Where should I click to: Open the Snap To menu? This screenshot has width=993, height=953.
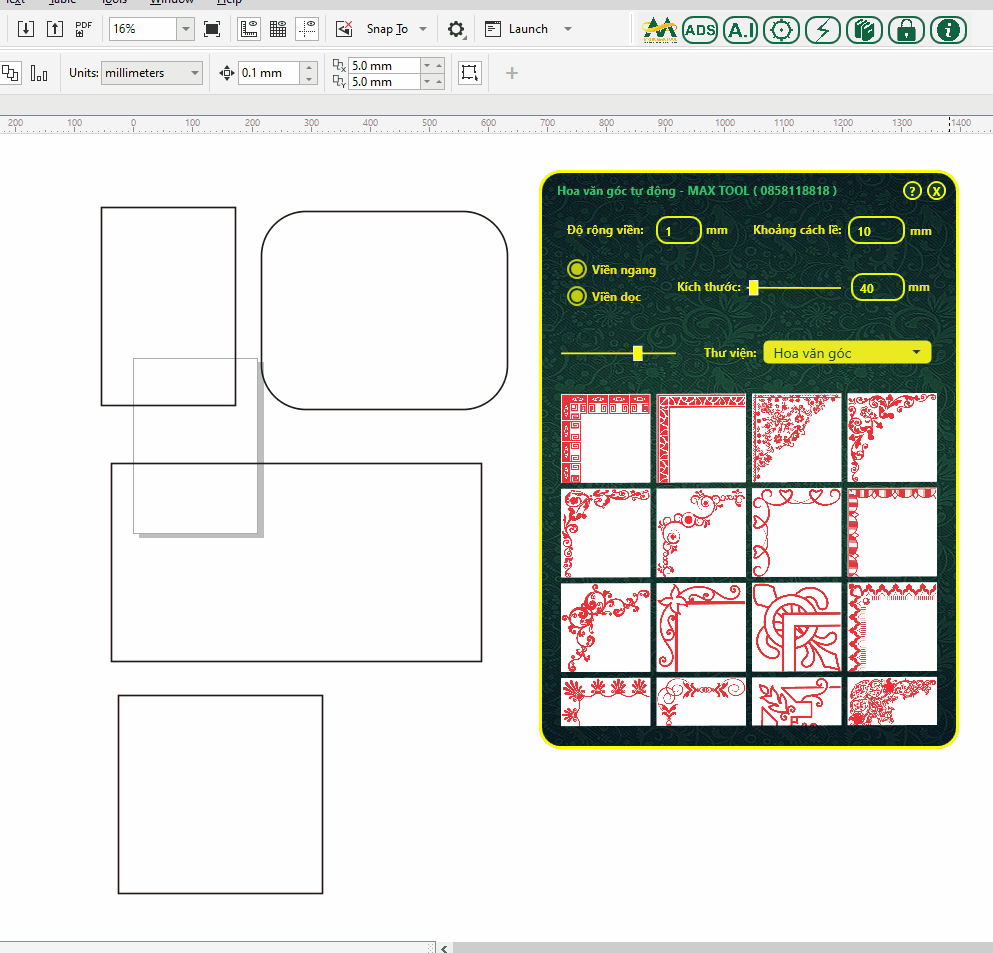[x=423, y=29]
